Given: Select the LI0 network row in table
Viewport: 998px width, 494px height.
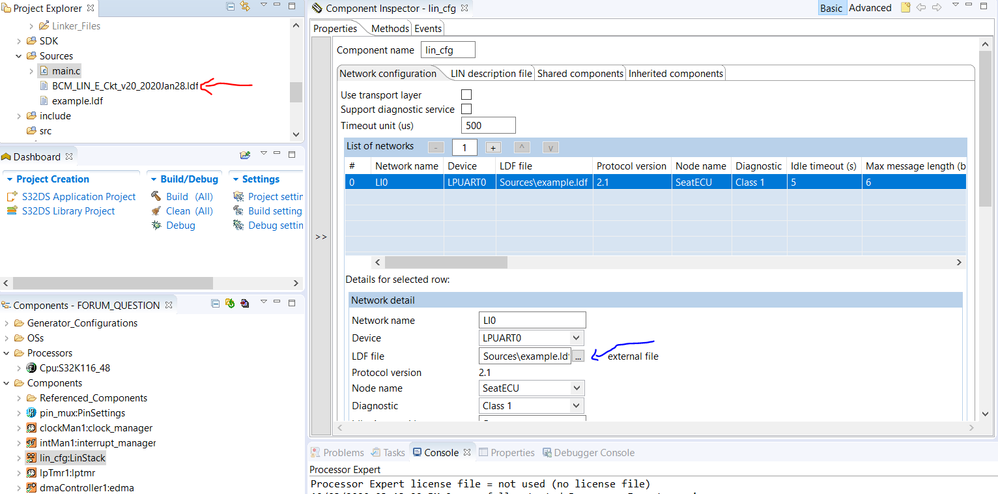Looking at the screenshot, I should tap(656, 183).
